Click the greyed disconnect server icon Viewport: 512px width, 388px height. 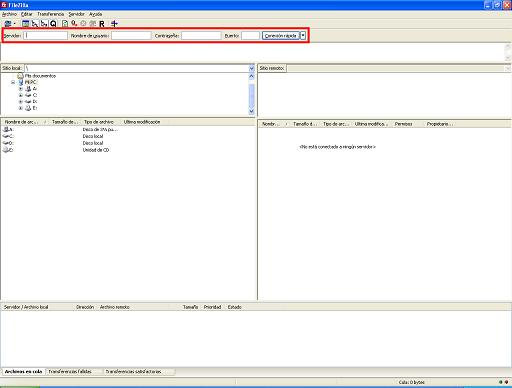93,24
